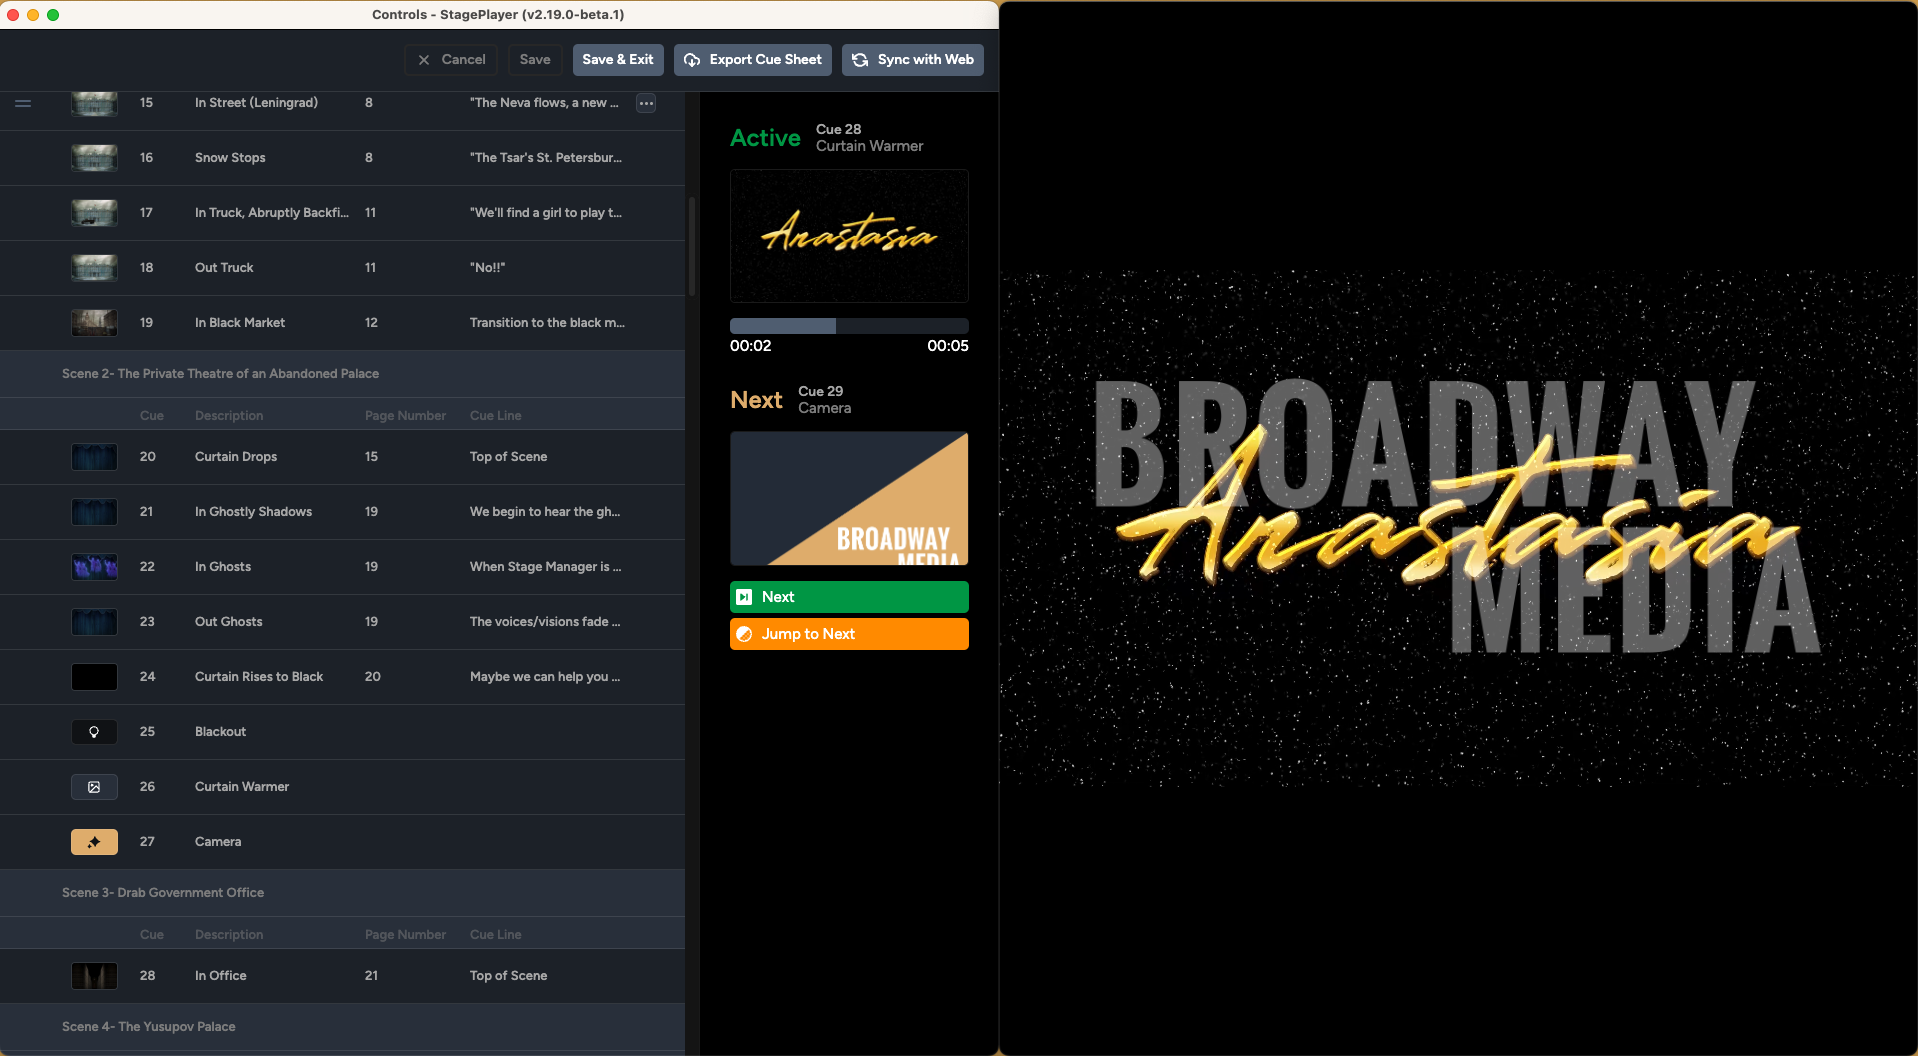
Task: Grab the drag handle for cue 15
Action: pos(23,103)
